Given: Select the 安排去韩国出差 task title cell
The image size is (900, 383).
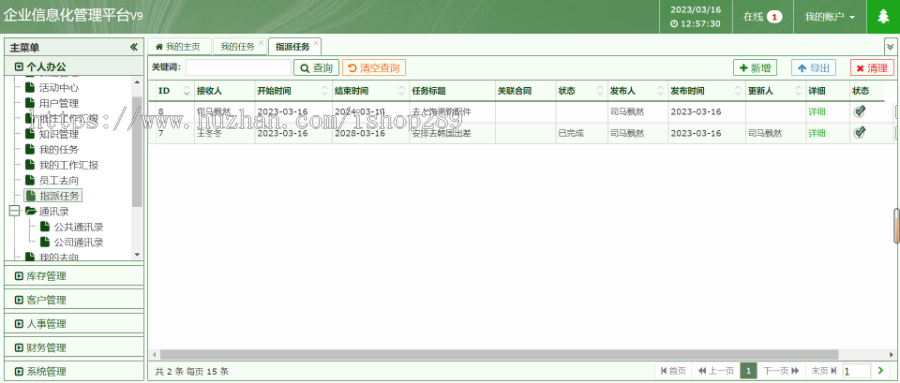Looking at the screenshot, I should (x=452, y=133).
